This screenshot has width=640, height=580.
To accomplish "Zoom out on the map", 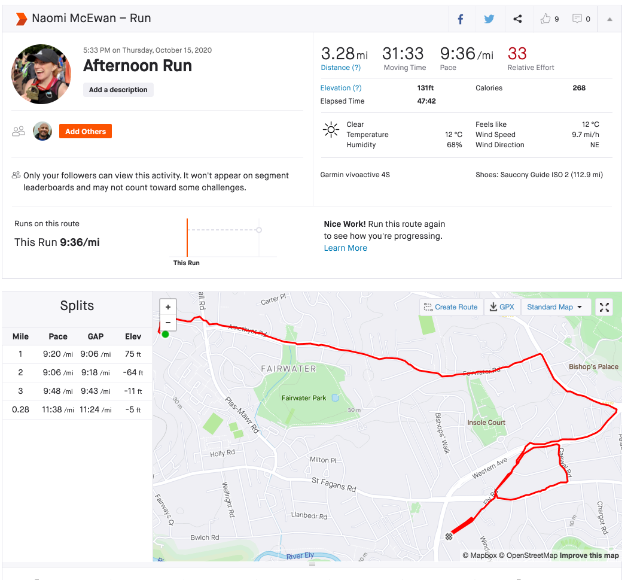I will point(167,323).
